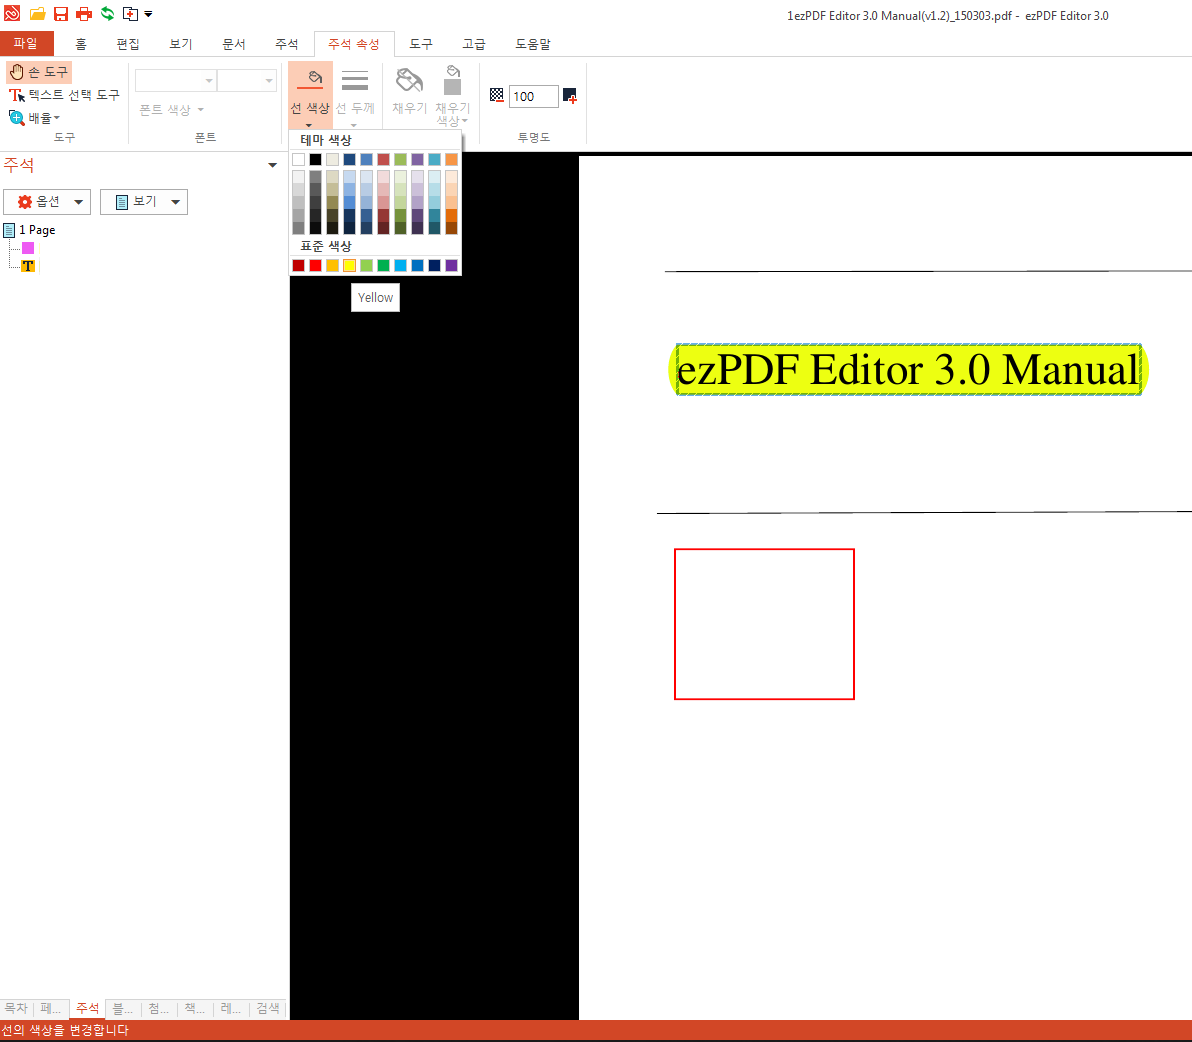Open the 배율 zoom dropdown
This screenshot has height=1042, width=1192.
tap(34, 118)
